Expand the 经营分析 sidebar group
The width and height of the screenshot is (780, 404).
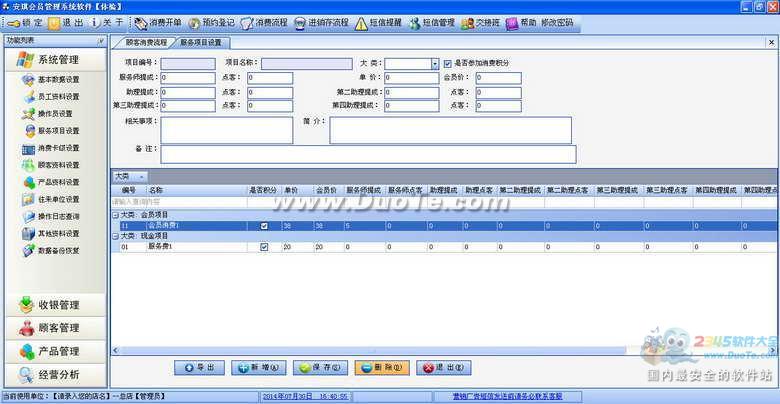(x=56, y=375)
